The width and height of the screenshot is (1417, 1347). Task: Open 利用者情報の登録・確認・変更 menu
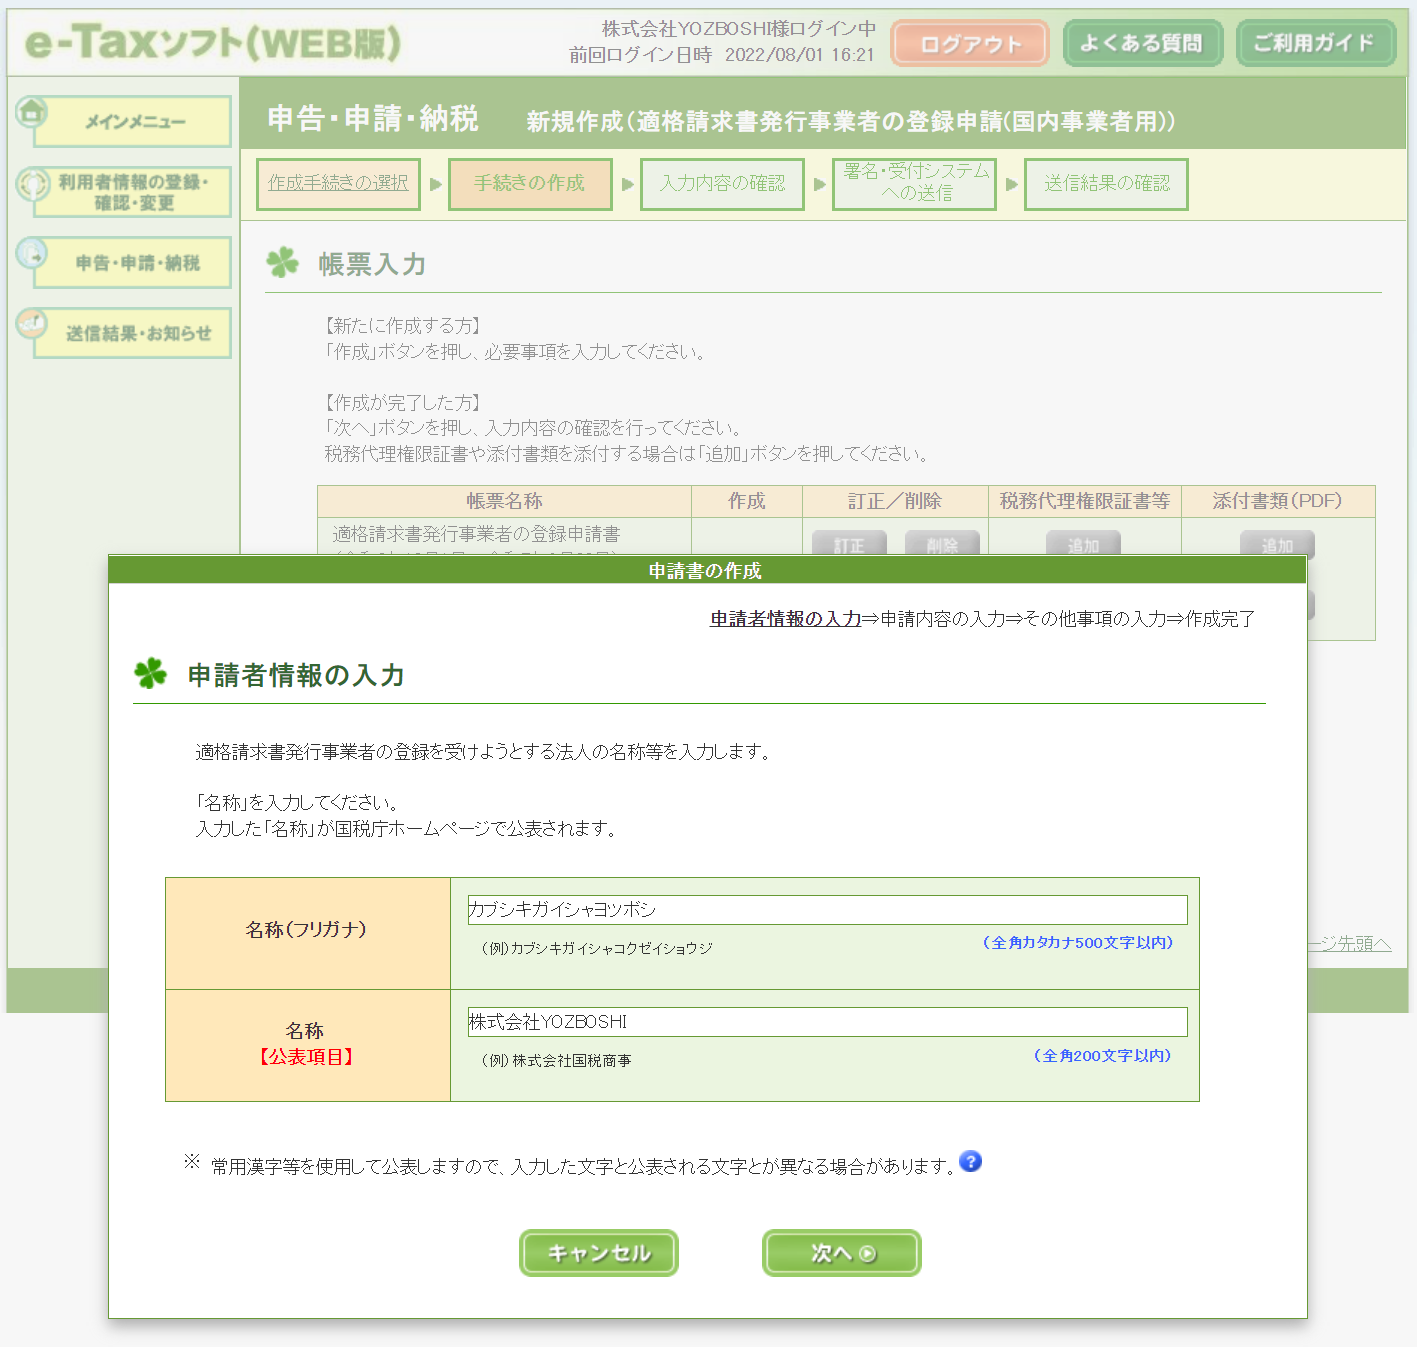pyautogui.click(x=133, y=192)
